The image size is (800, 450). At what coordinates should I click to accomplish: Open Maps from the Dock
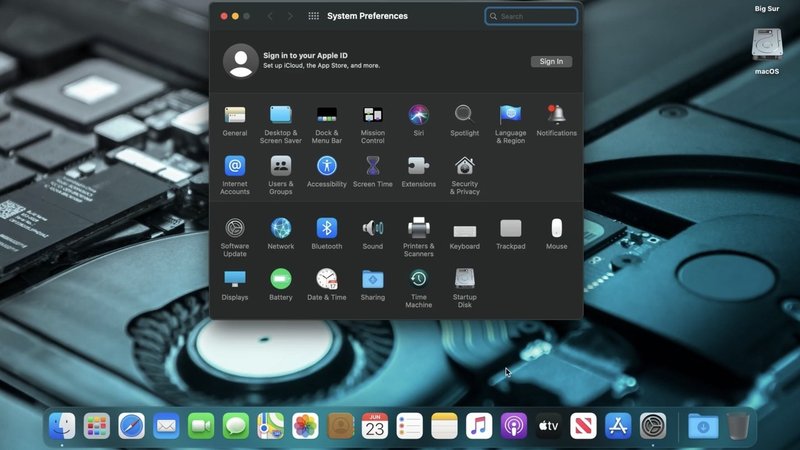click(270, 426)
